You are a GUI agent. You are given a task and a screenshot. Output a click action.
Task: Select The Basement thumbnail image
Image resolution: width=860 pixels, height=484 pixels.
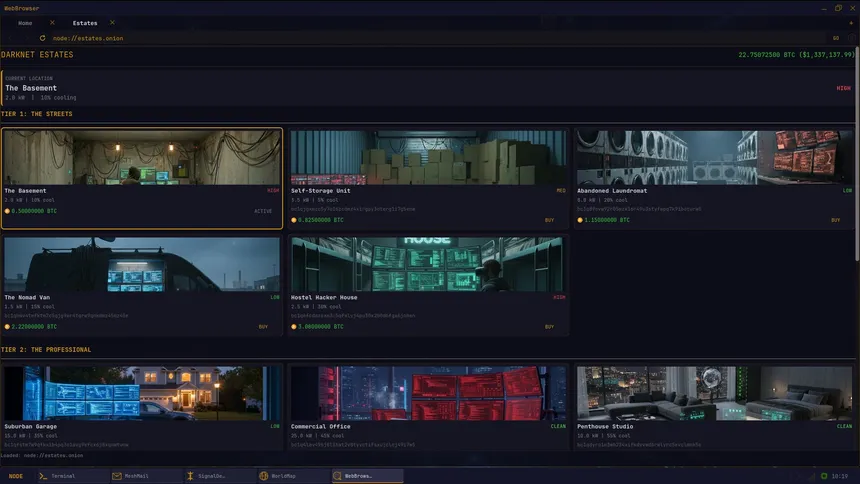point(142,157)
